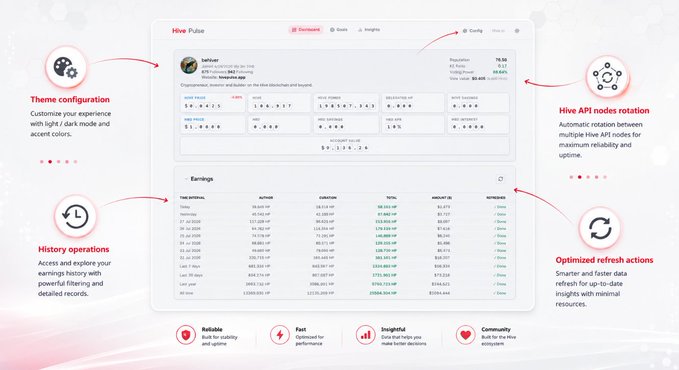Click the Hive Price card
Screen dimensions: 679x370
213,103
